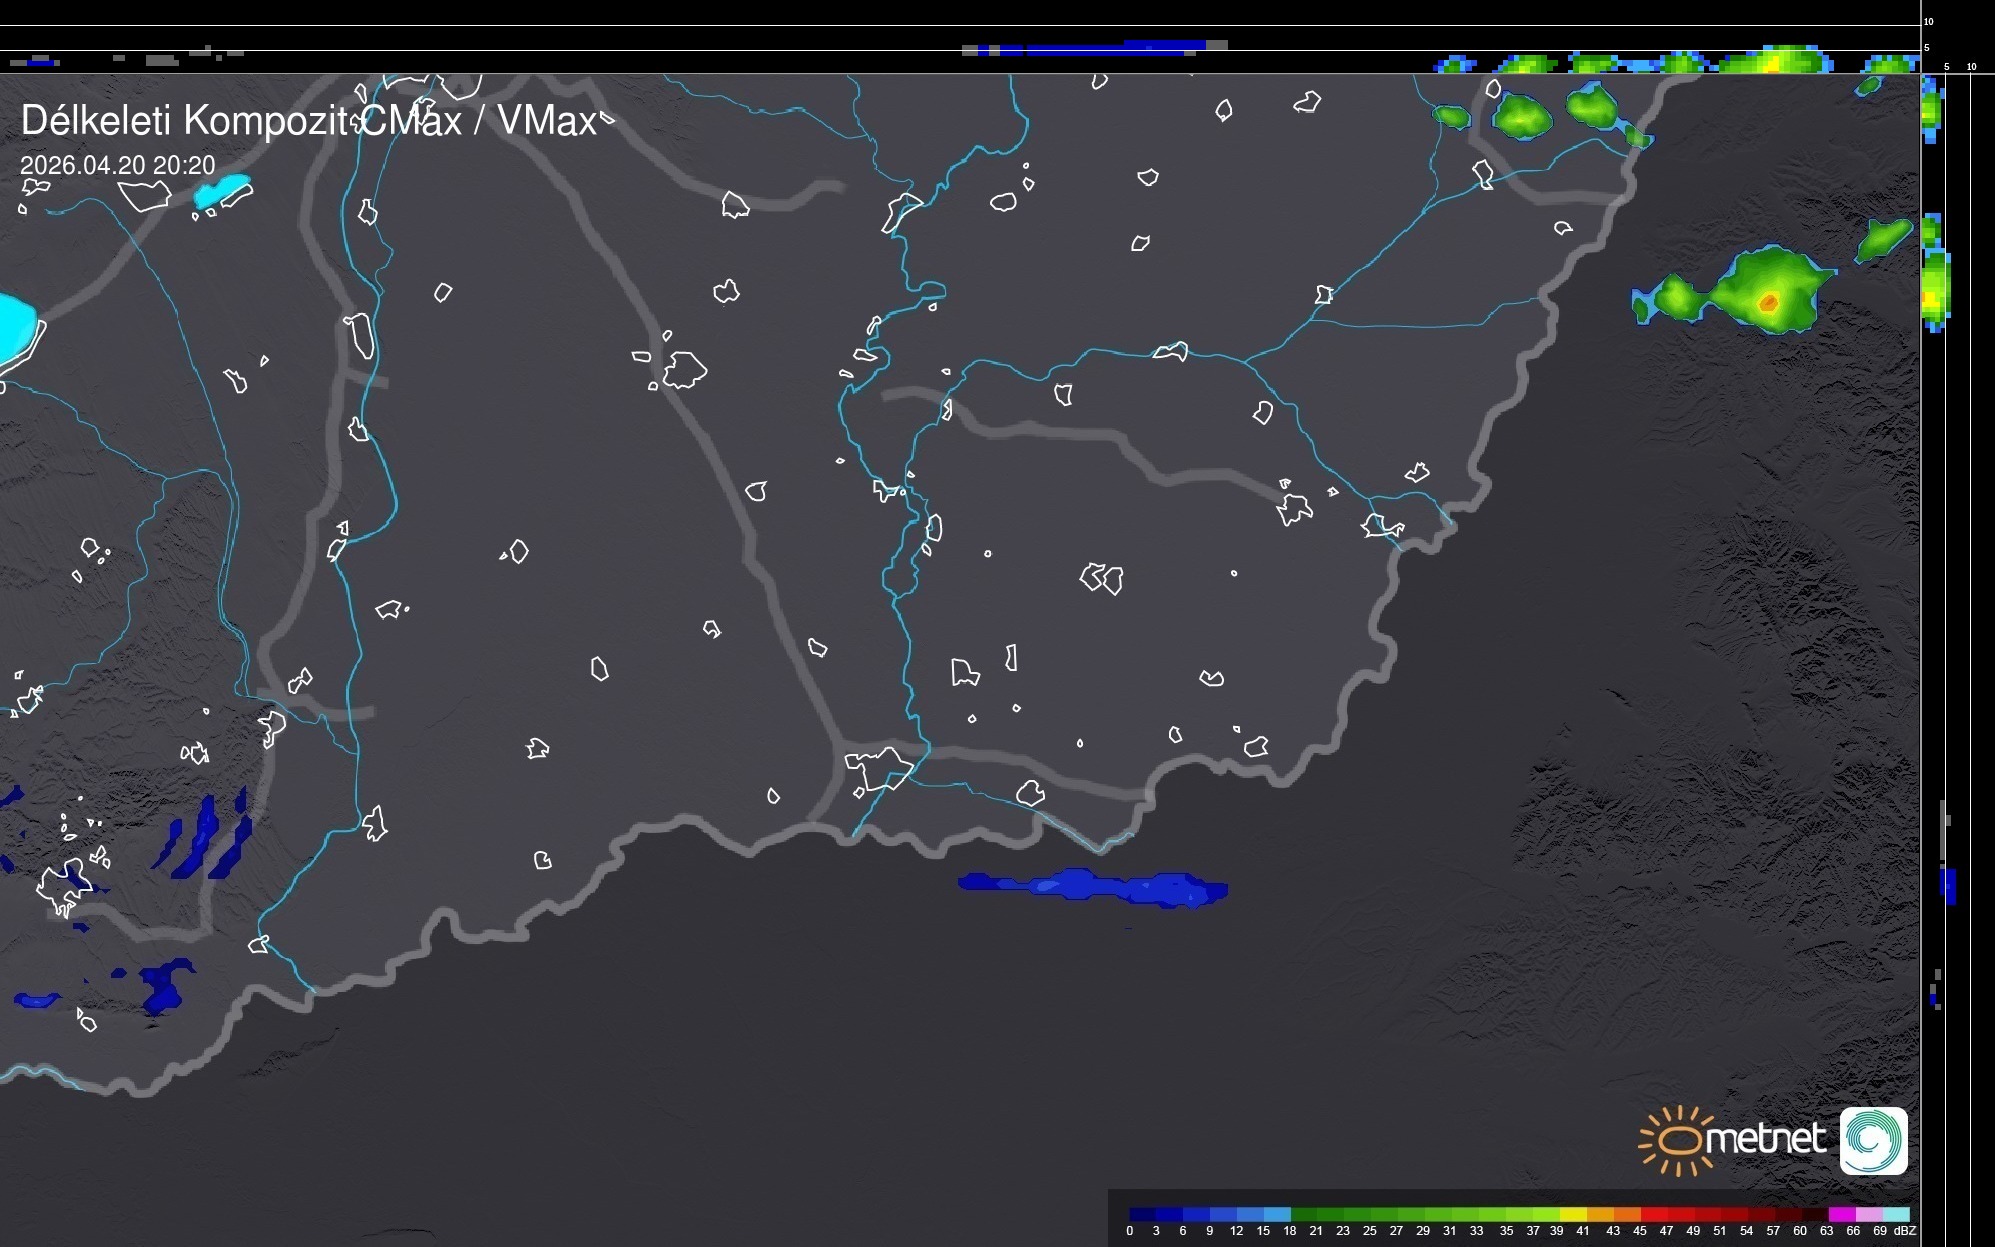Pick the yellow 39 dBZ legend swatch
The width and height of the screenshot is (1995, 1247).
pyautogui.click(x=1572, y=1214)
